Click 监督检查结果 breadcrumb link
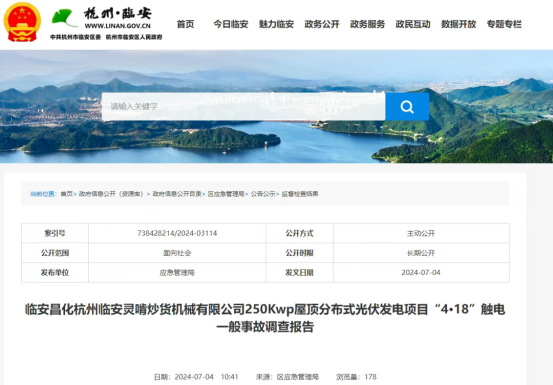 [300, 194]
